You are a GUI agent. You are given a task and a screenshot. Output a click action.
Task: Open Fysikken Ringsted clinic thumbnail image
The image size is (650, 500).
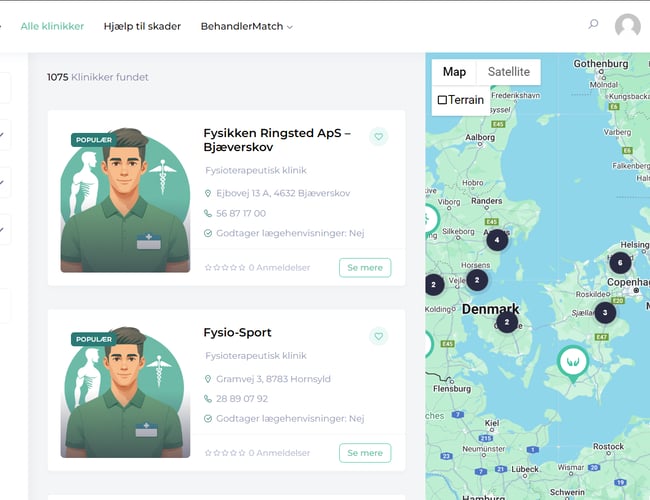coord(125,200)
